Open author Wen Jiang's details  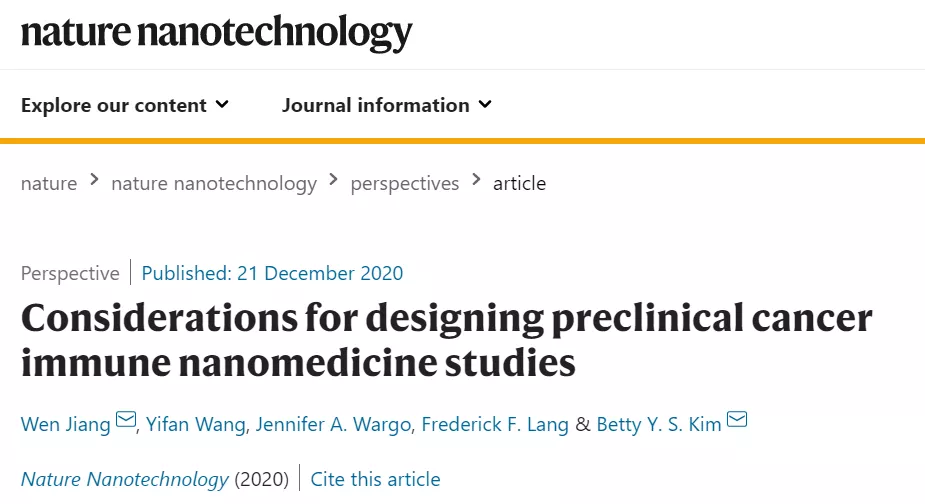(x=66, y=424)
